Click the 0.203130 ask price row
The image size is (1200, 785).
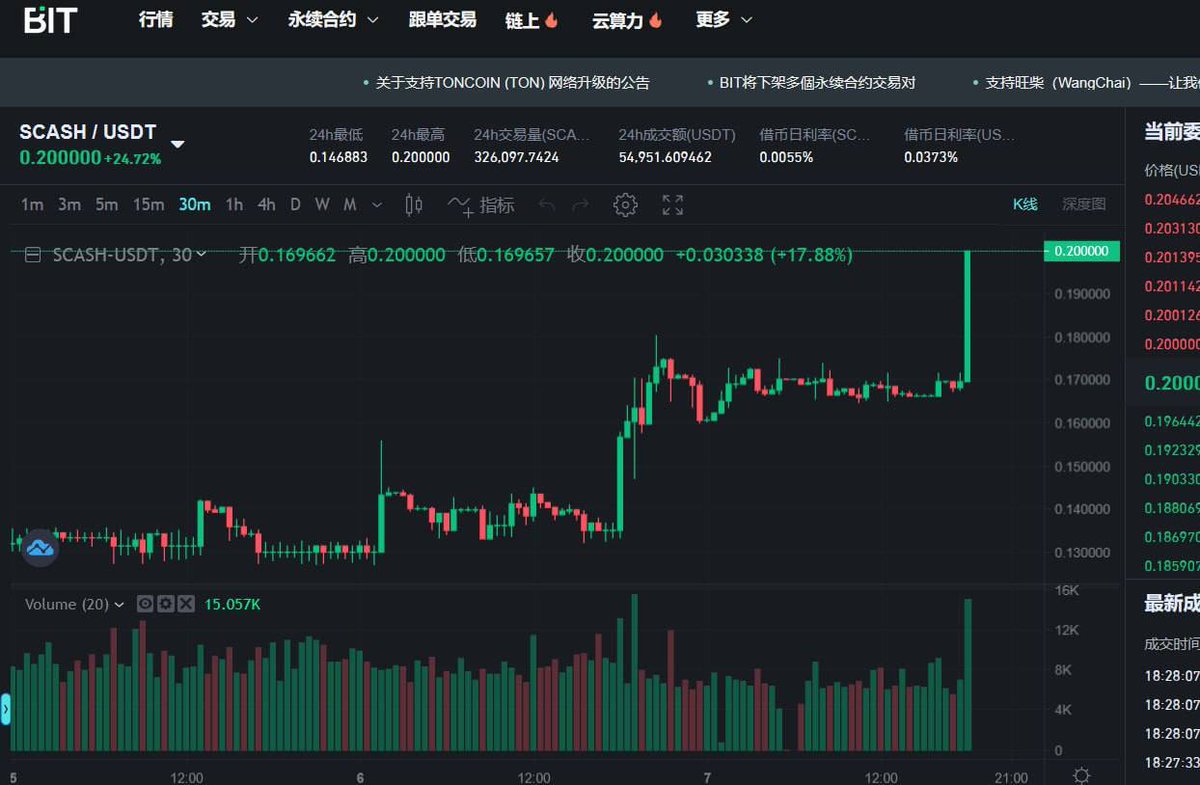click(x=1171, y=228)
